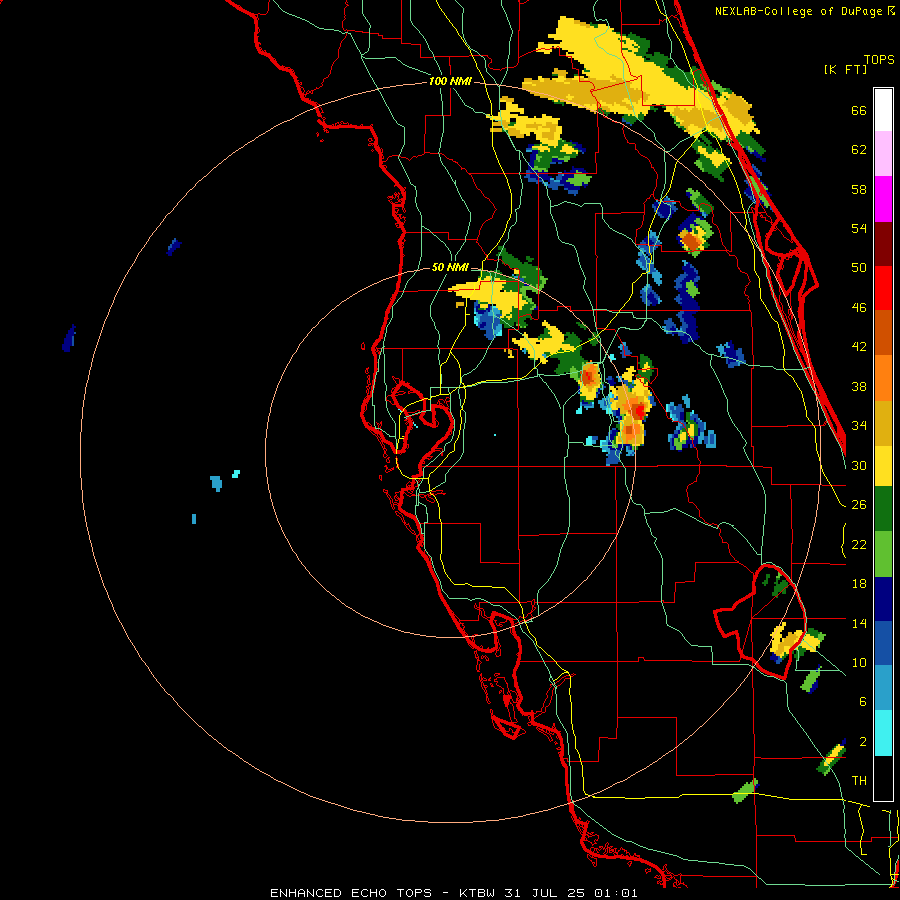The height and width of the screenshot is (900, 900).
Task: Click the light green 22 legend swatch
Action: [x=883, y=554]
